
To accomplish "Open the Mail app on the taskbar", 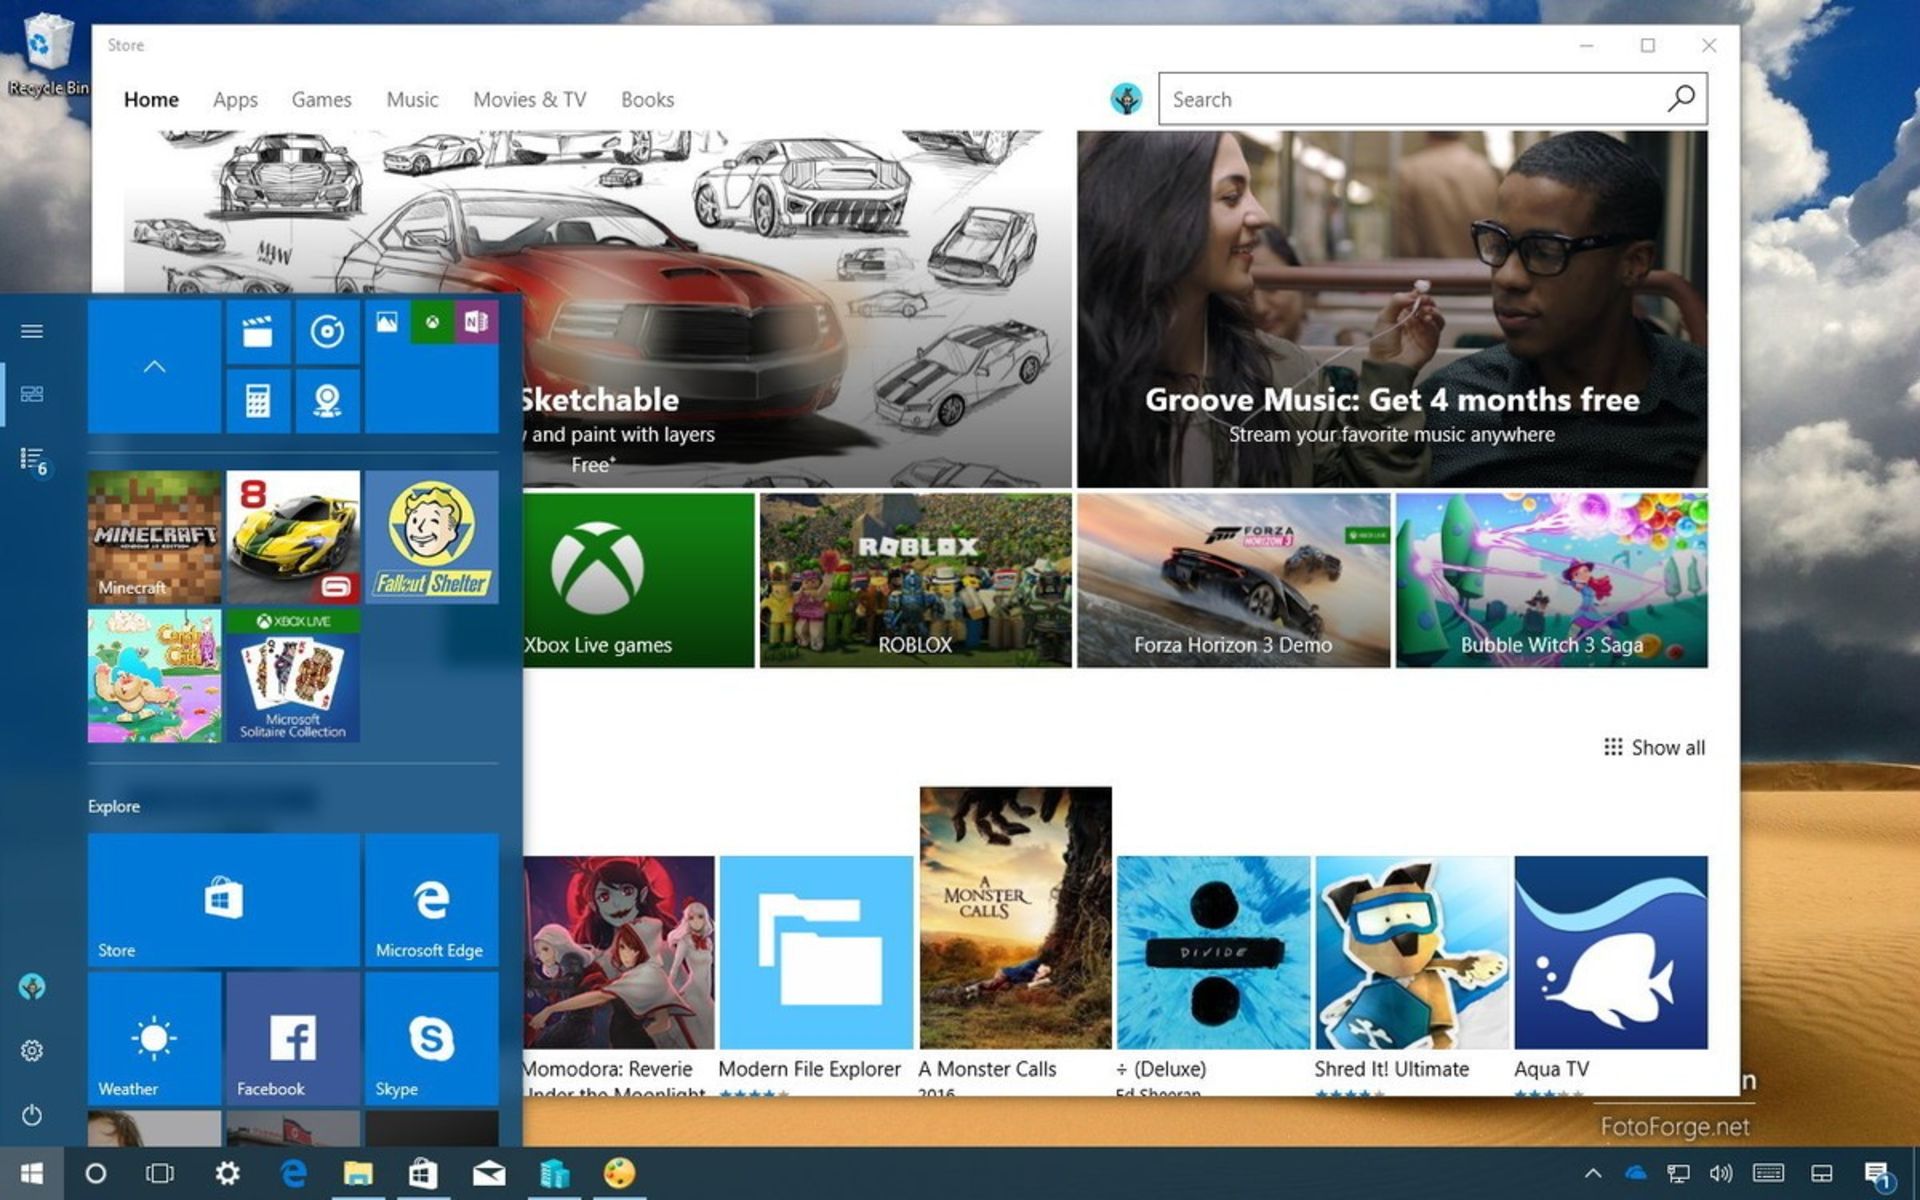I will coord(489,1173).
